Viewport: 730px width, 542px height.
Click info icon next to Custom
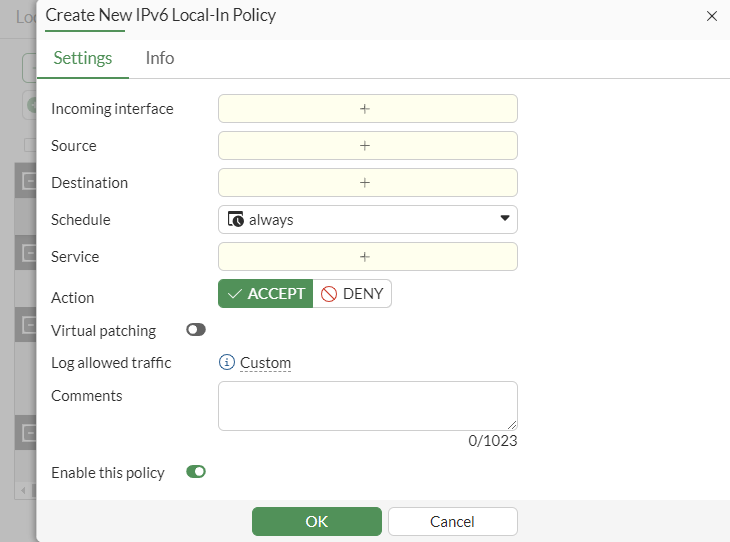click(227, 363)
